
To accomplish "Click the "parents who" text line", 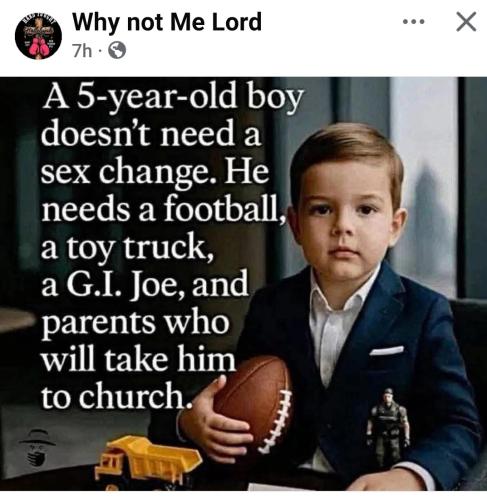I will point(135,323).
